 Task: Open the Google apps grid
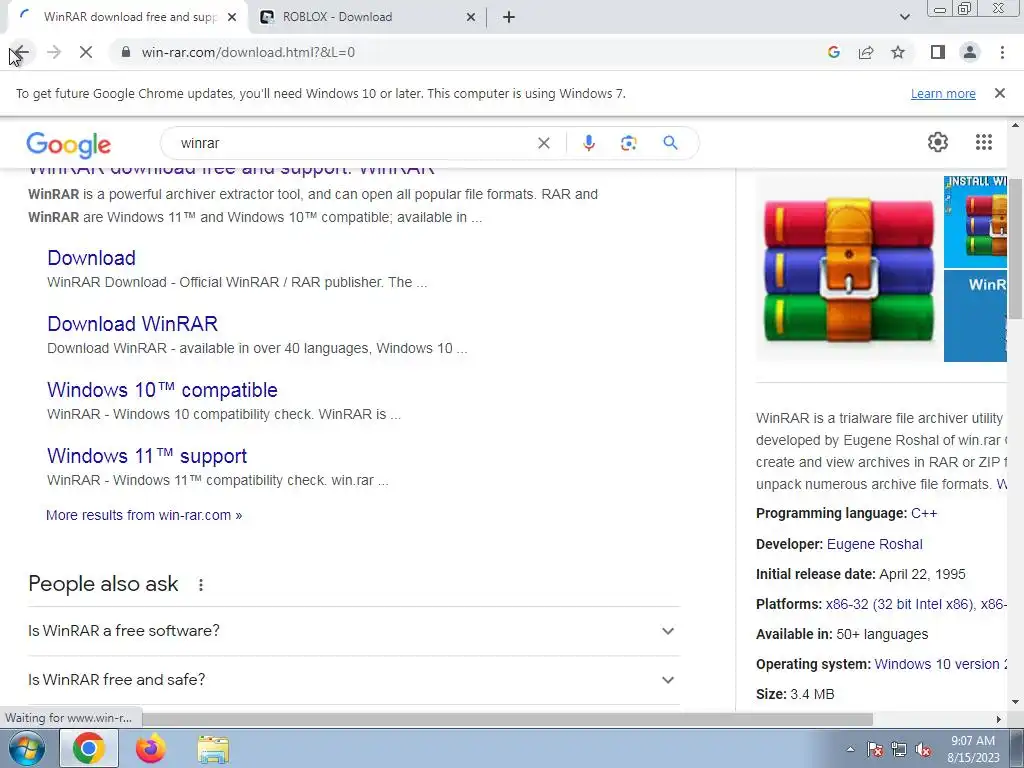tap(984, 142)
